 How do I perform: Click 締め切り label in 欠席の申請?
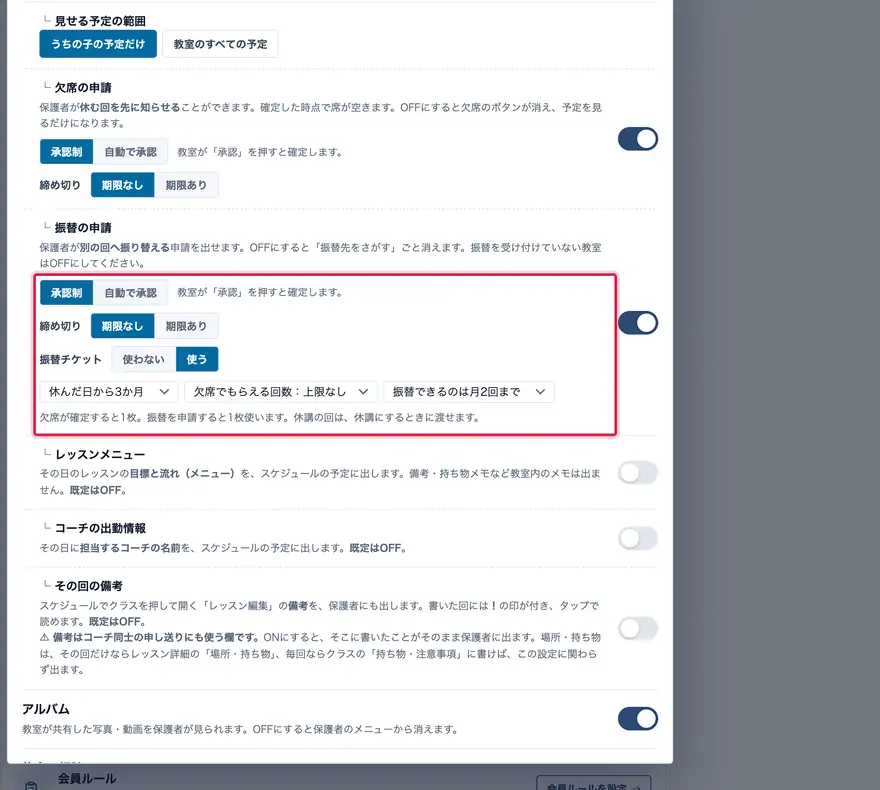point(60,185)
